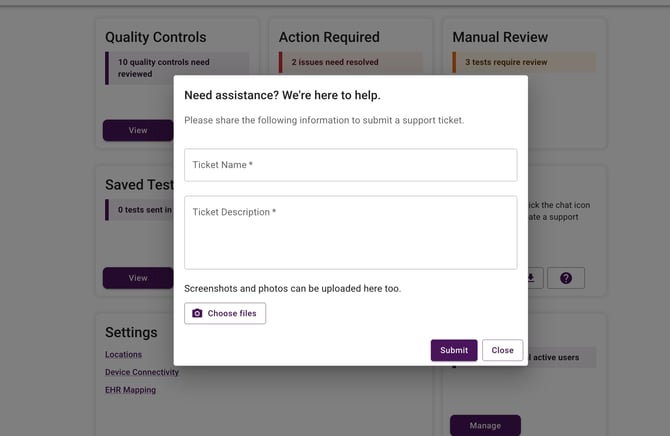Click the camera icon on Choose files
Screen dimensions: 670x436
pos(197,313)
